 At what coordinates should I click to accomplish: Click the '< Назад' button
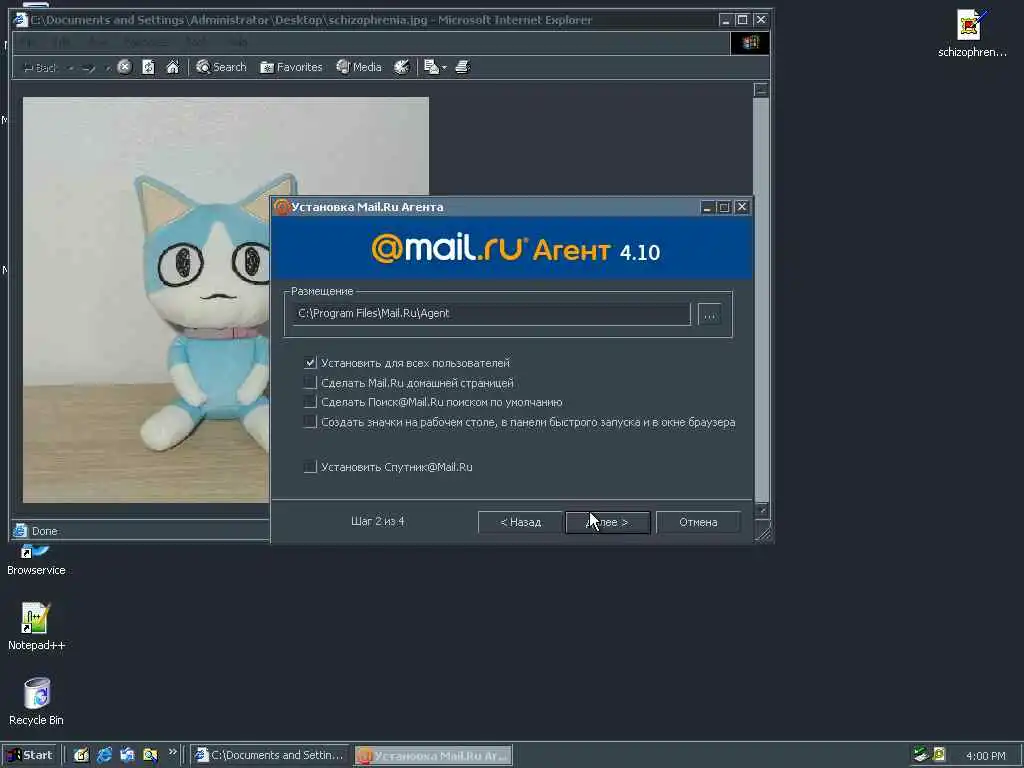click(x=520, y=522)
